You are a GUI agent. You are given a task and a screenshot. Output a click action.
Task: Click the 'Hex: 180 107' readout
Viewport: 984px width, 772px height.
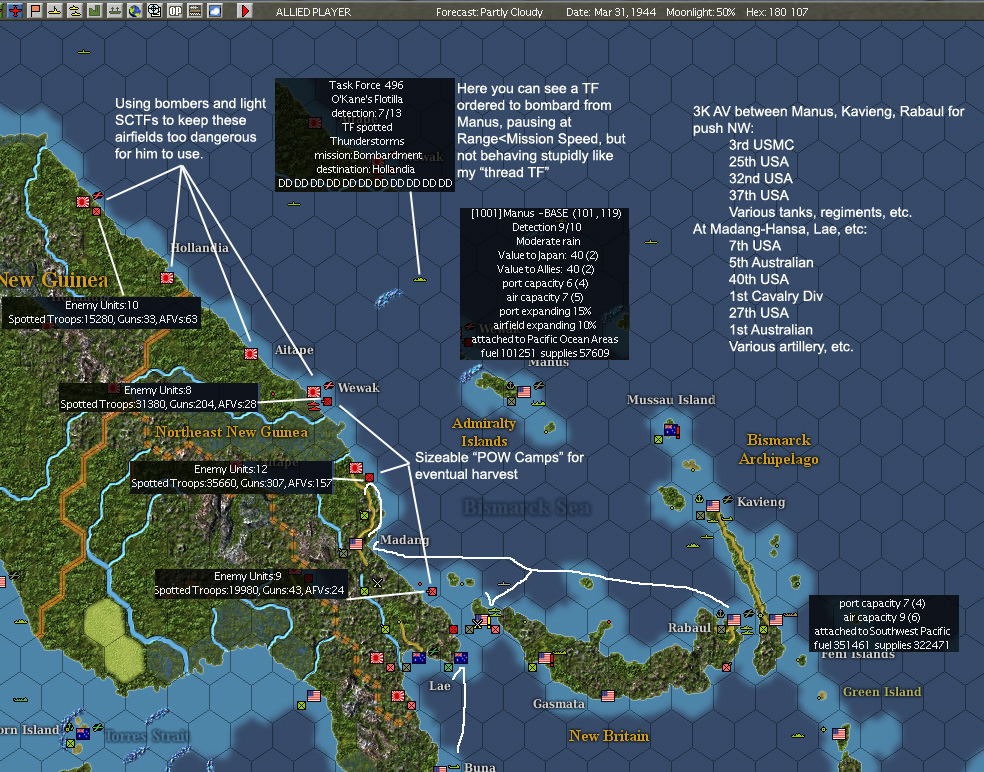pos(777,12)
